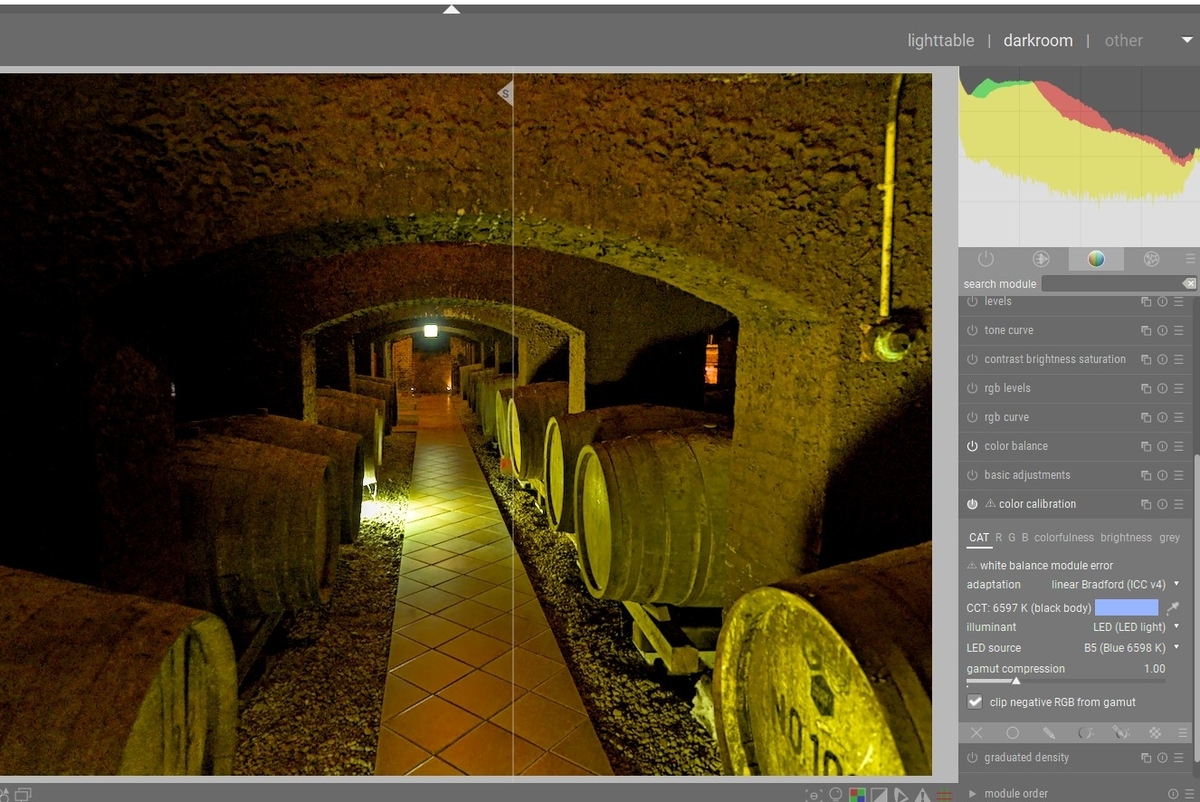Screen dimensions: 1200x802
Task: Switch to the R channel tab
Action: [999, 538]
